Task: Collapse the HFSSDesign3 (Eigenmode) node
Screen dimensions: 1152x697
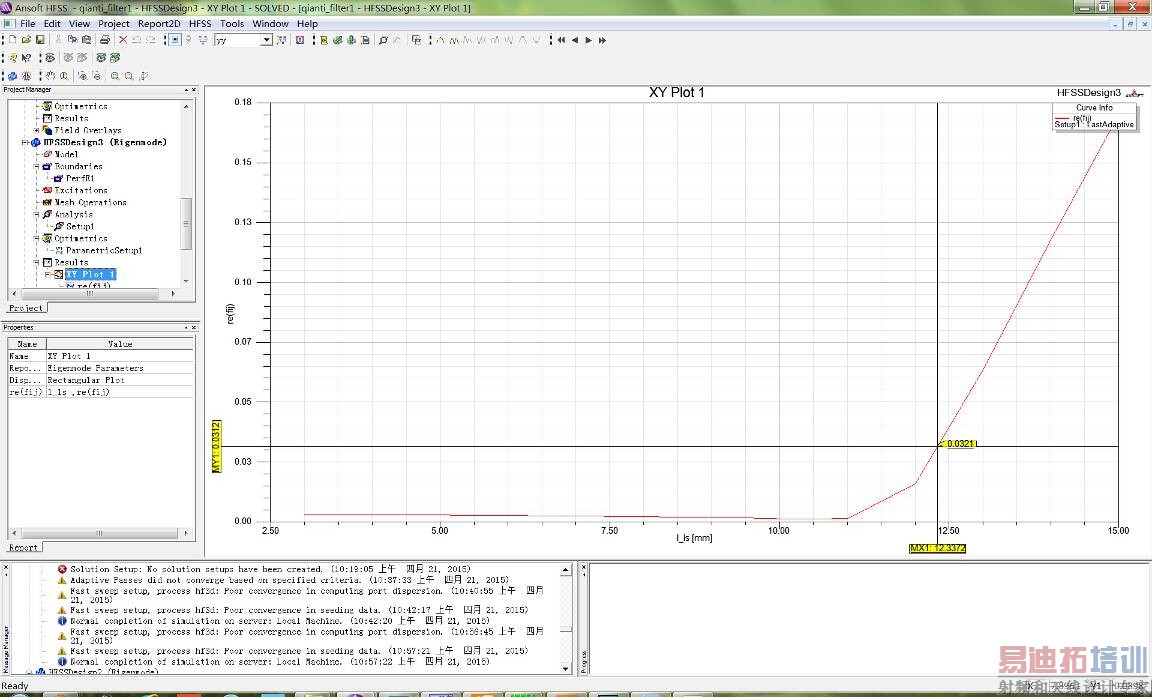Action: (25, 142)
